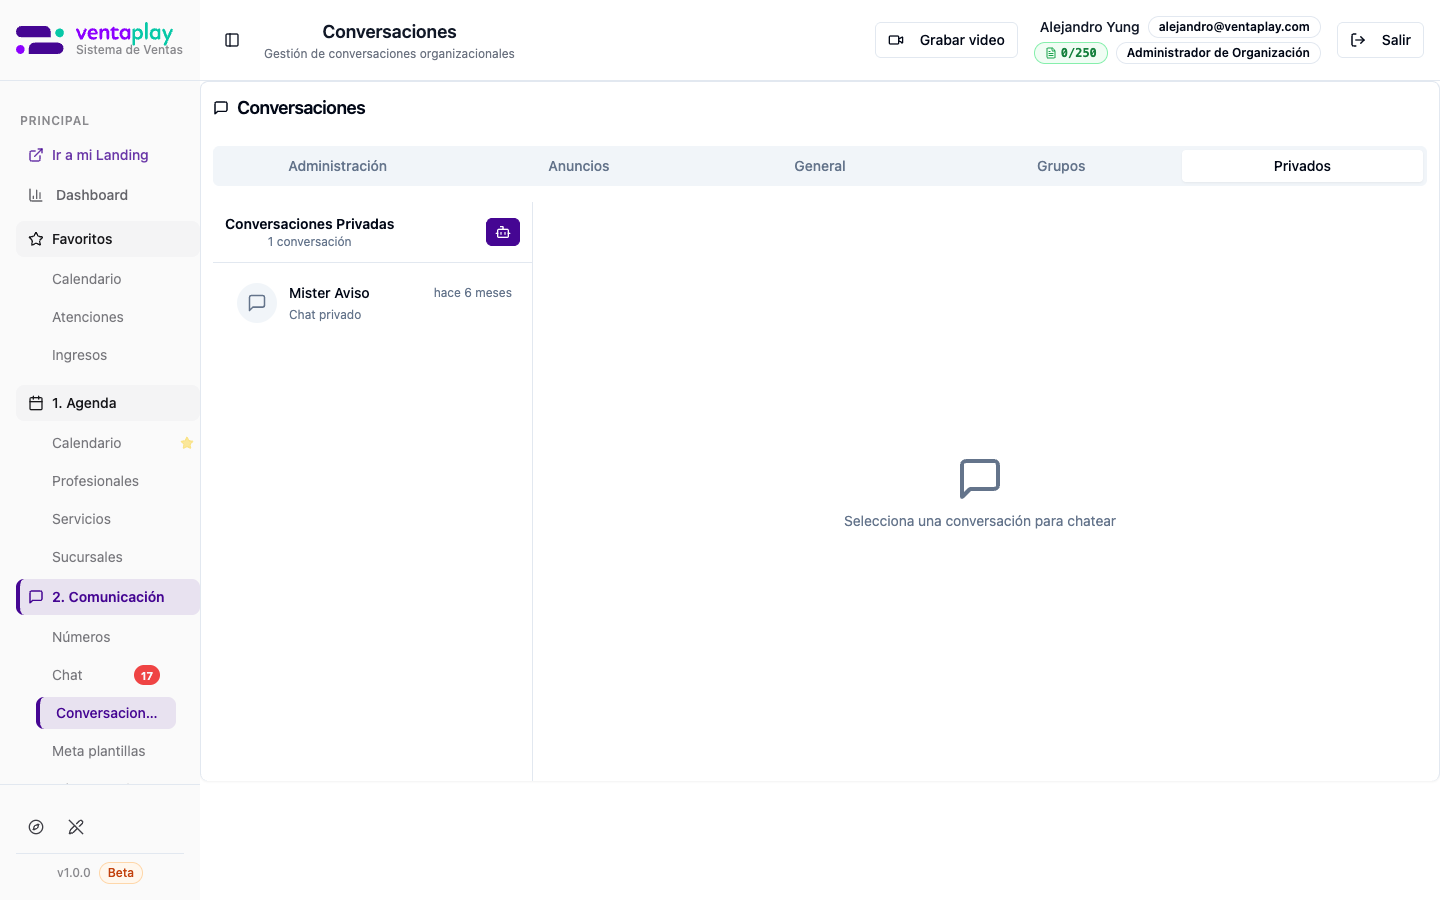Collapse the 2. Comunicación section
Screen dimensions: 1440x900
click(107, 597)
